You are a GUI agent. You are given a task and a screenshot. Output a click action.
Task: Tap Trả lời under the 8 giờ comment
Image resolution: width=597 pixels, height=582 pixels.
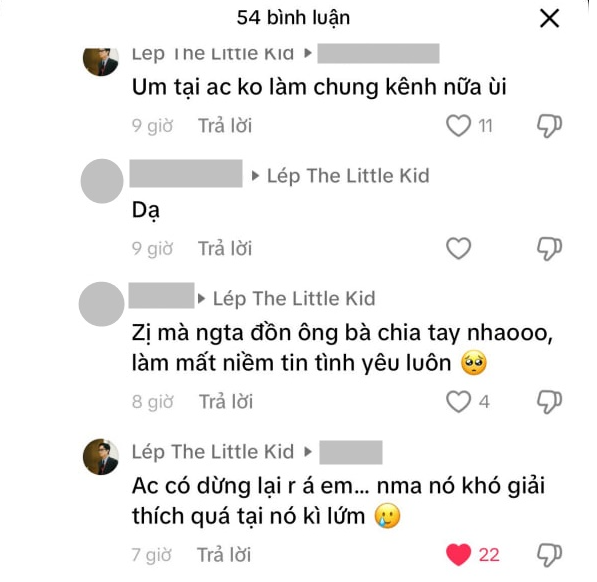point(226,402)
